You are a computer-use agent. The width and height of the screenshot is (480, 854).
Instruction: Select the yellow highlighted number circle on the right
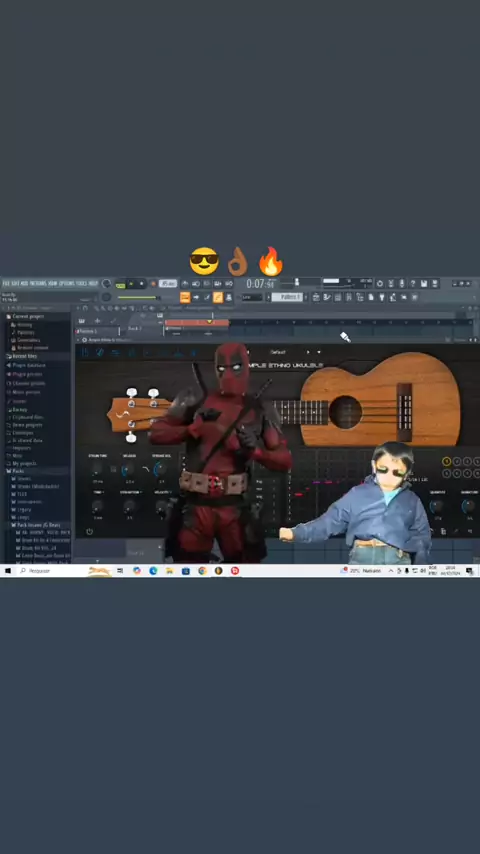[446, 461]
